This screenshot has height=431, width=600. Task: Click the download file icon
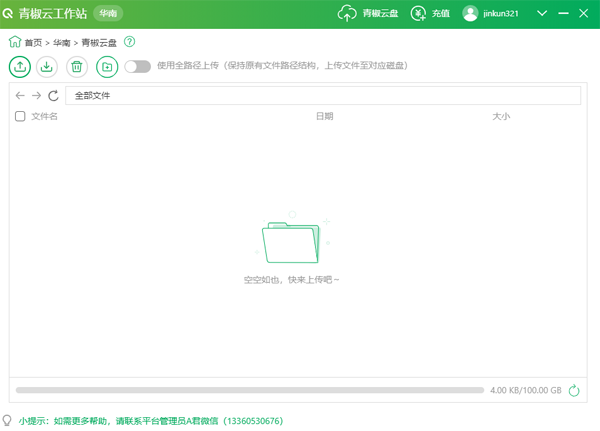click(47, 67)
